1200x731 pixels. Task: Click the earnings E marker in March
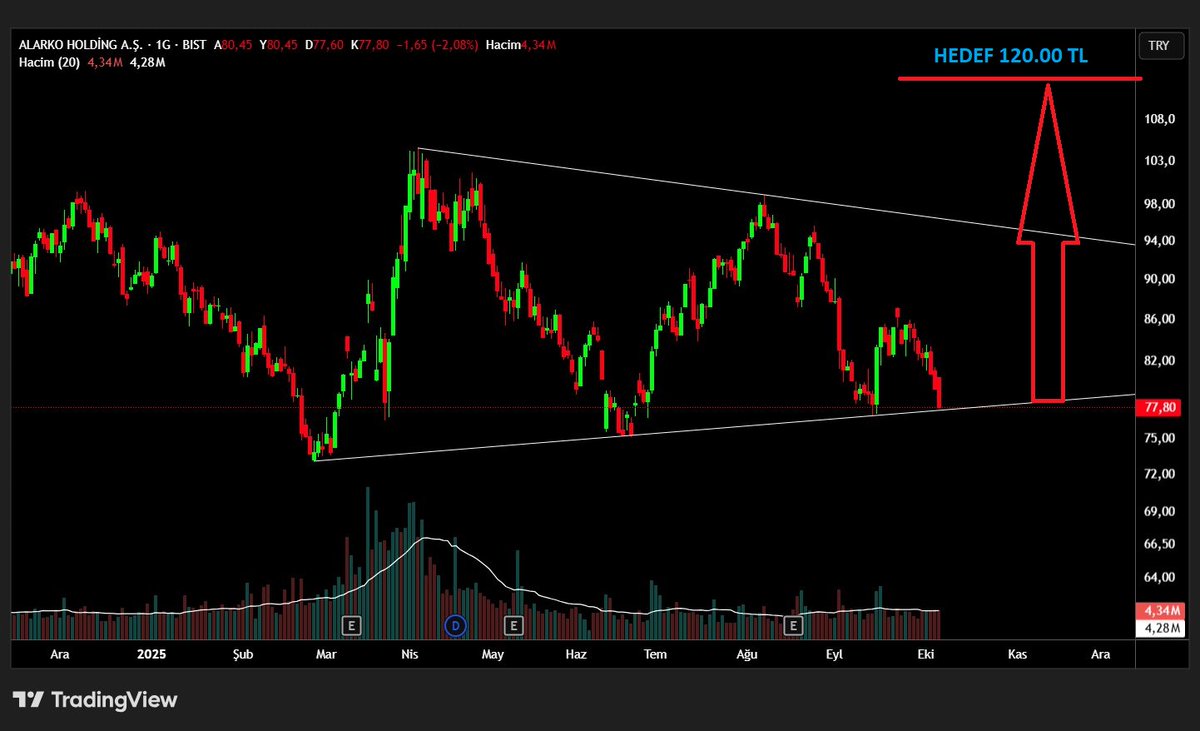[x=351, y=626]
